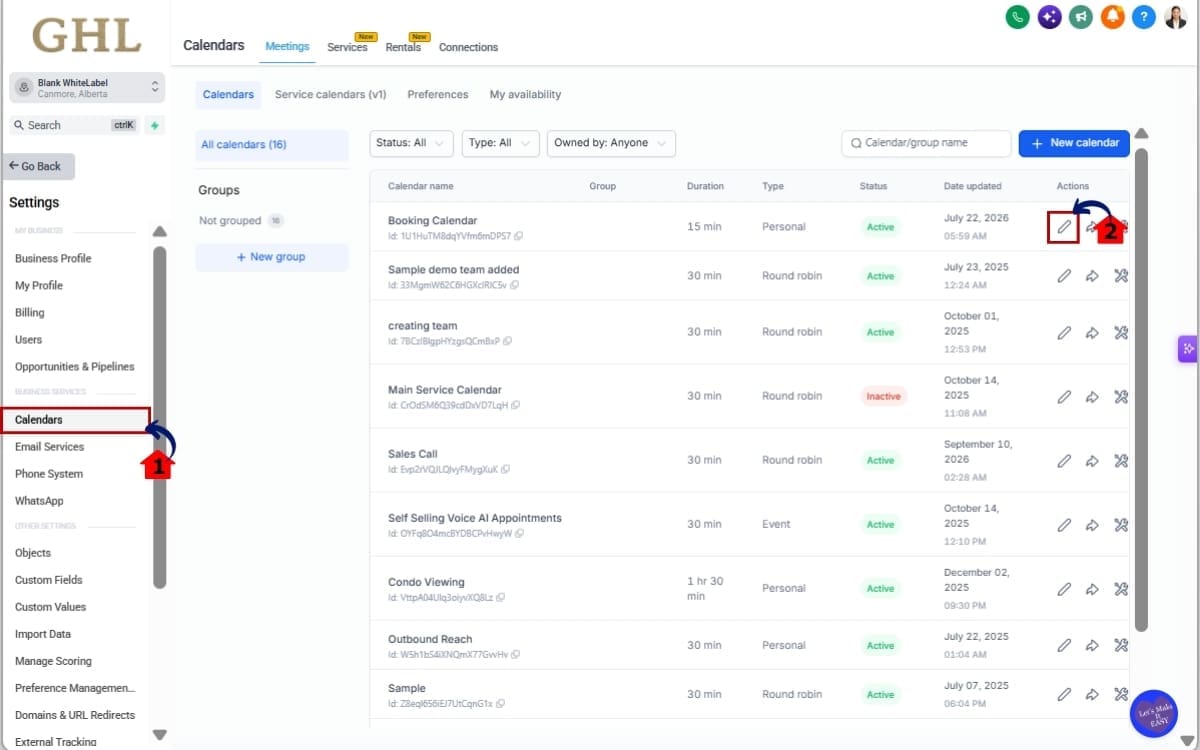Edit the Main Service Calendar

(x=1064, y=397)
